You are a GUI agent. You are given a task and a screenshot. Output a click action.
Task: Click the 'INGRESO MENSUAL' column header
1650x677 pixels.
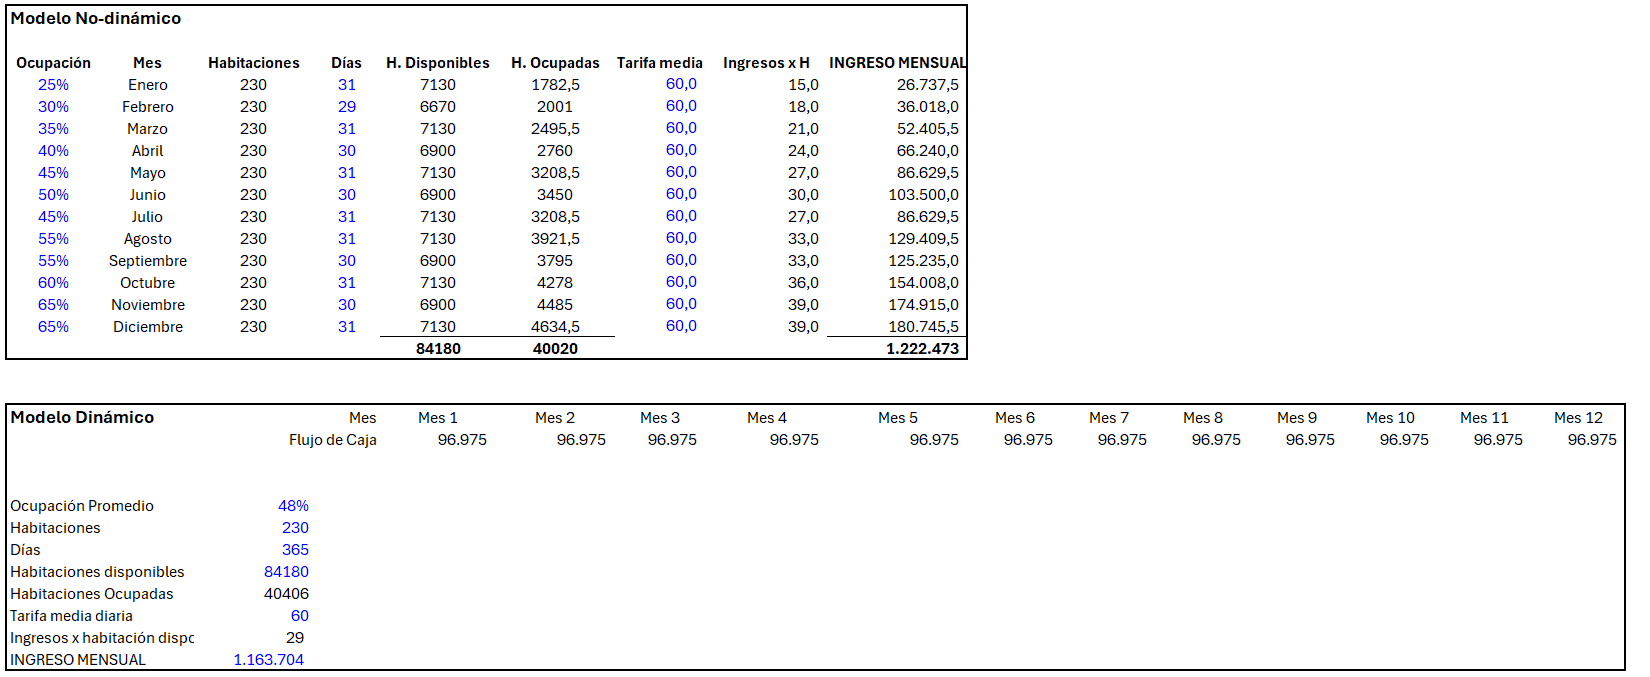pyautogui.click(x=897, y=63)
